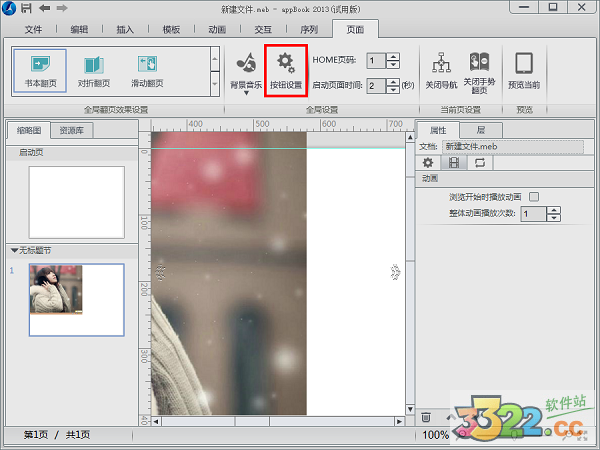Decrease HOME页码 value

[393, 65]
